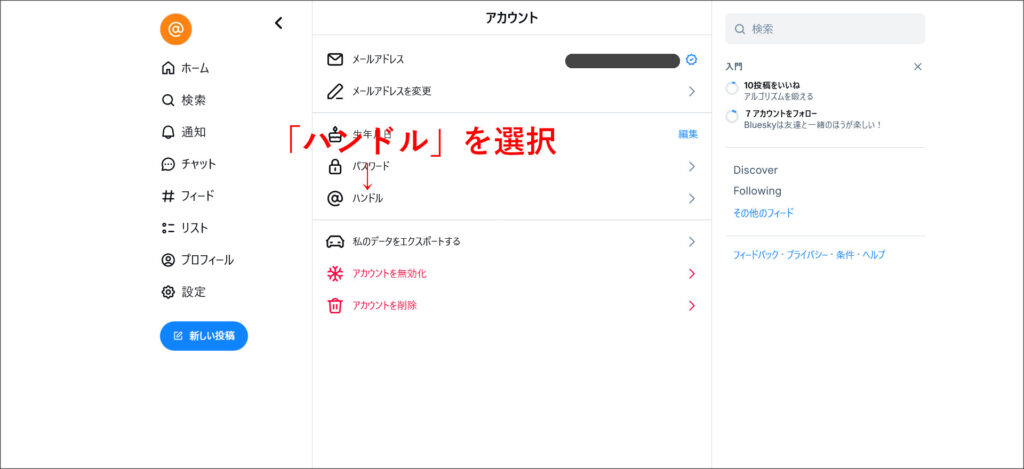1024x469 pixels.
Task: Open Settings (設定) in sidebar
Action: 184,292
